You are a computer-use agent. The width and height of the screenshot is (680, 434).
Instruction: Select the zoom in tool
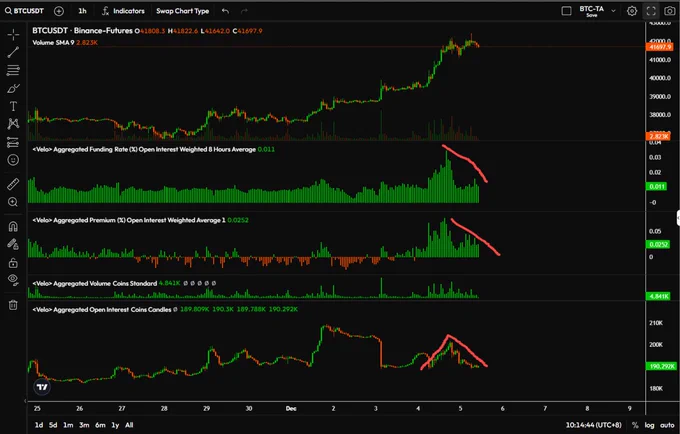(x=13, y=202)
